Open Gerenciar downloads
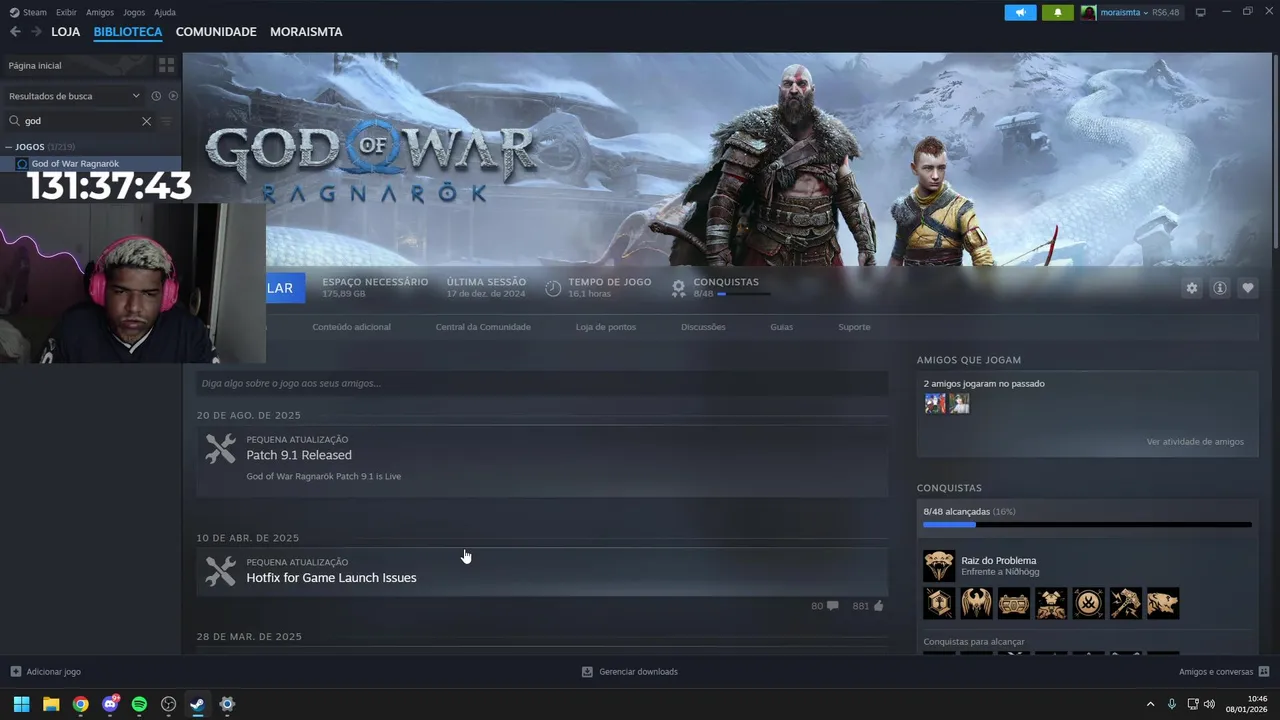Viewport: 1280px width, 720px height. pos(630,672)
